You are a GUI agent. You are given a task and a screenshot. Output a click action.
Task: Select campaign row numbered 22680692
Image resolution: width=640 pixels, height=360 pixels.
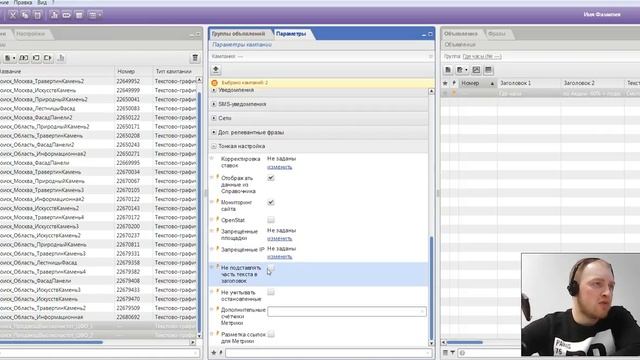coord(98,317)
